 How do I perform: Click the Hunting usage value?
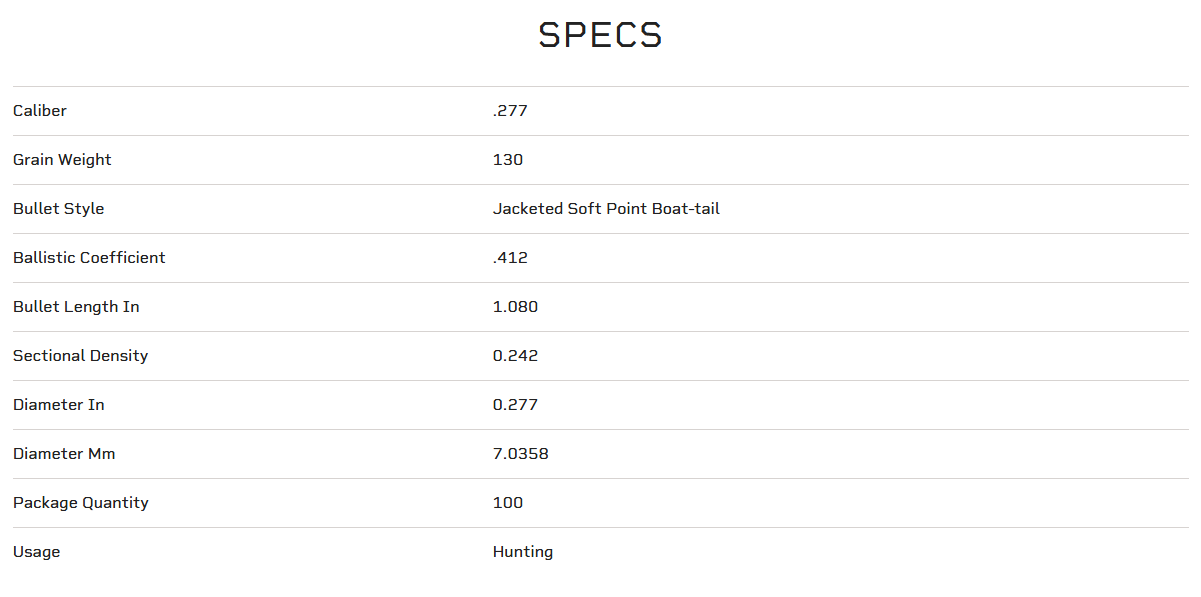coord(522,552)
